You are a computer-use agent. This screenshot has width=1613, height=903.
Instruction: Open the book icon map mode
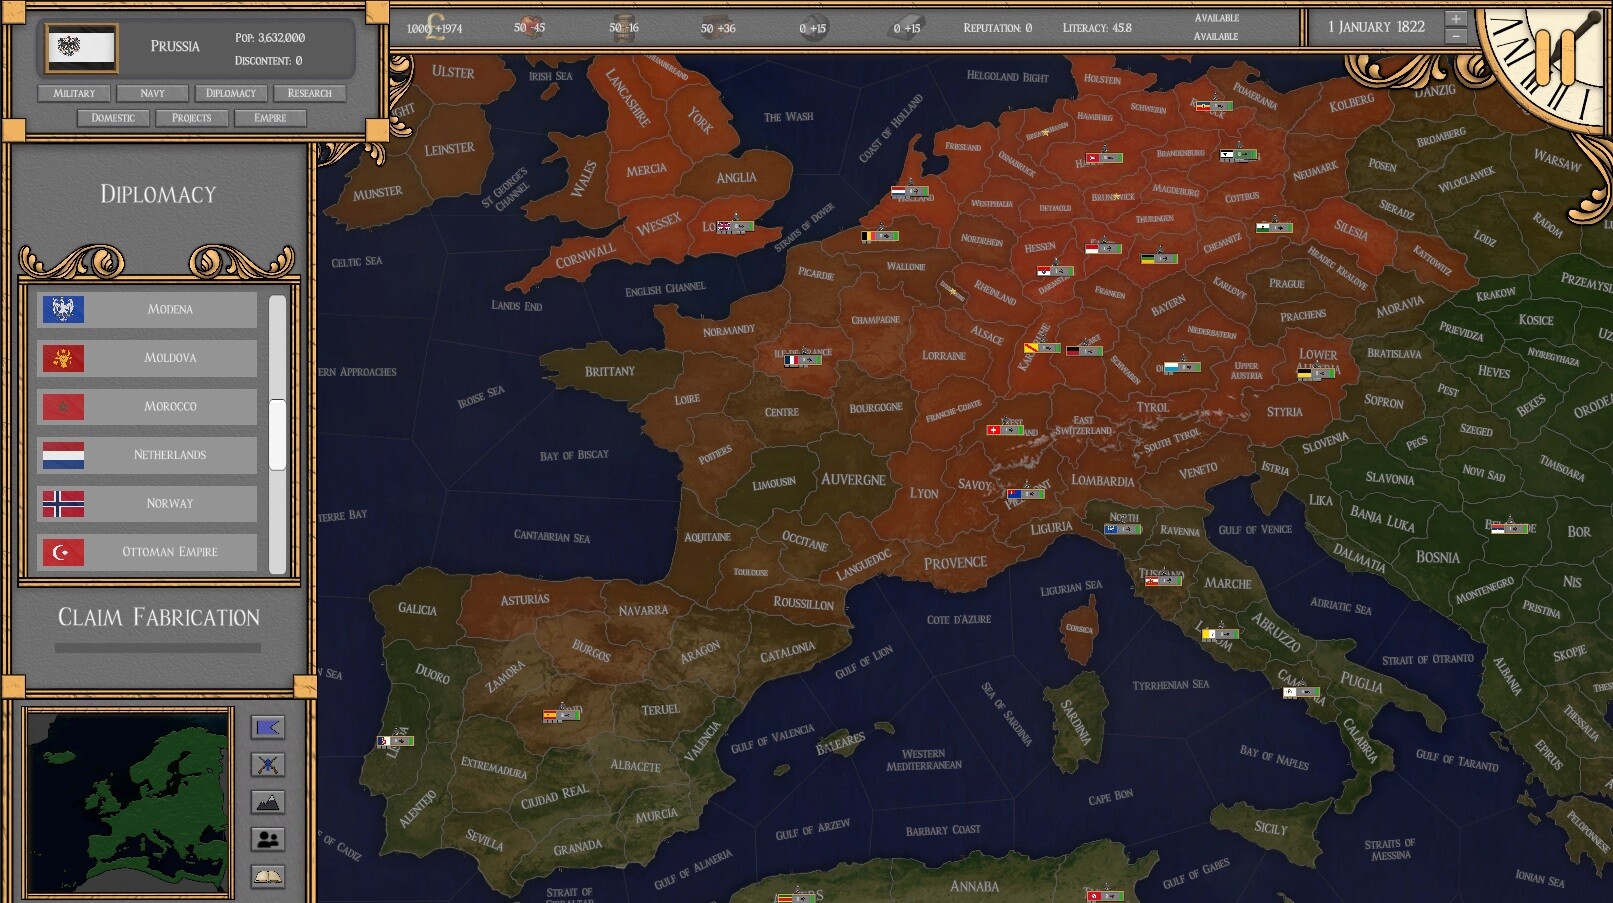pos(267,877)
